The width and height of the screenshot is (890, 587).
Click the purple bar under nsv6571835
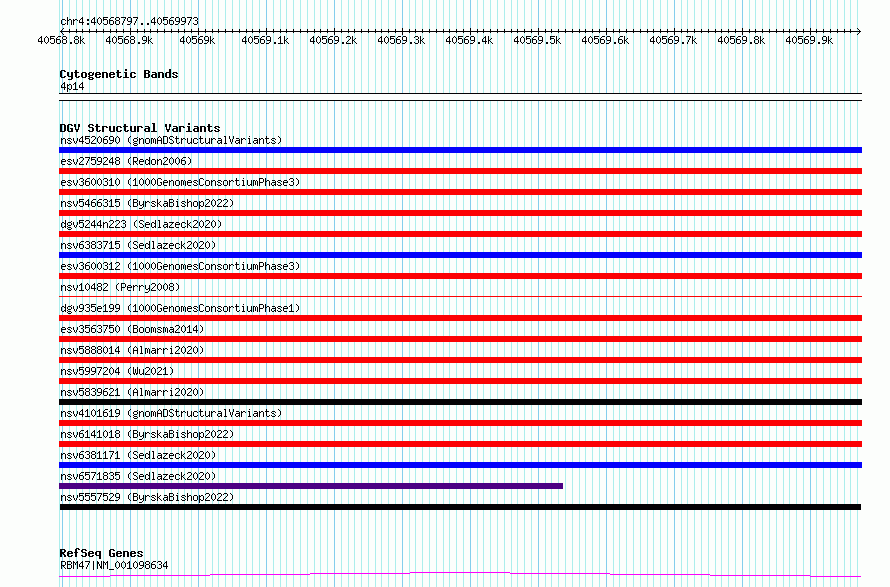pos(311,486)
